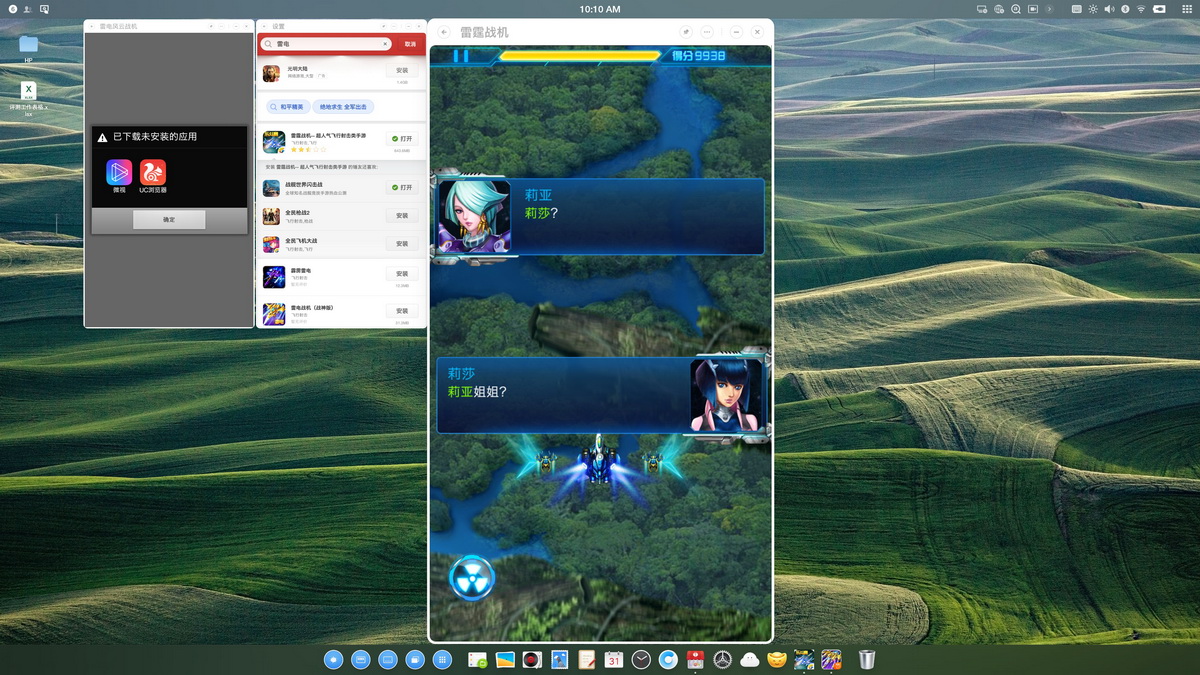Go back in 雷霆战机 window title bar

click(444, 32)
